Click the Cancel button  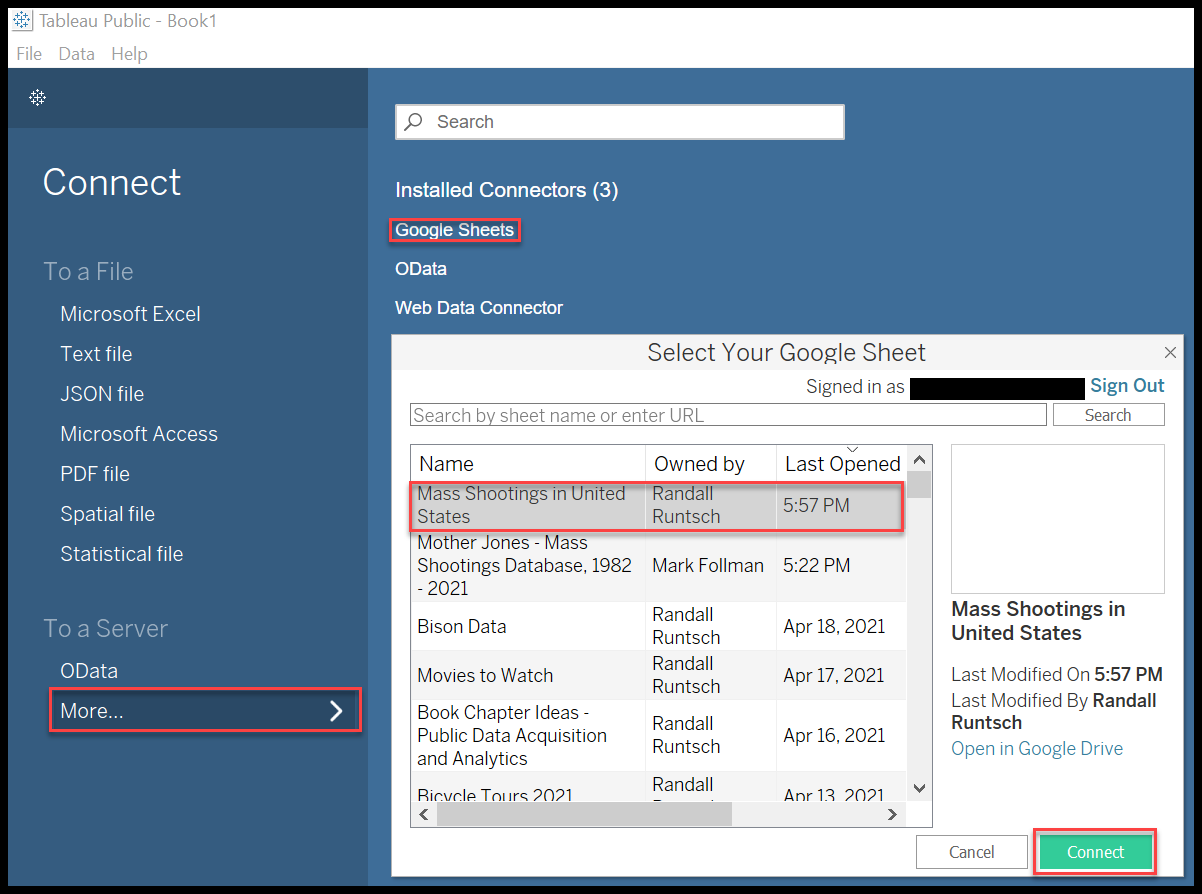click(972, 853)
